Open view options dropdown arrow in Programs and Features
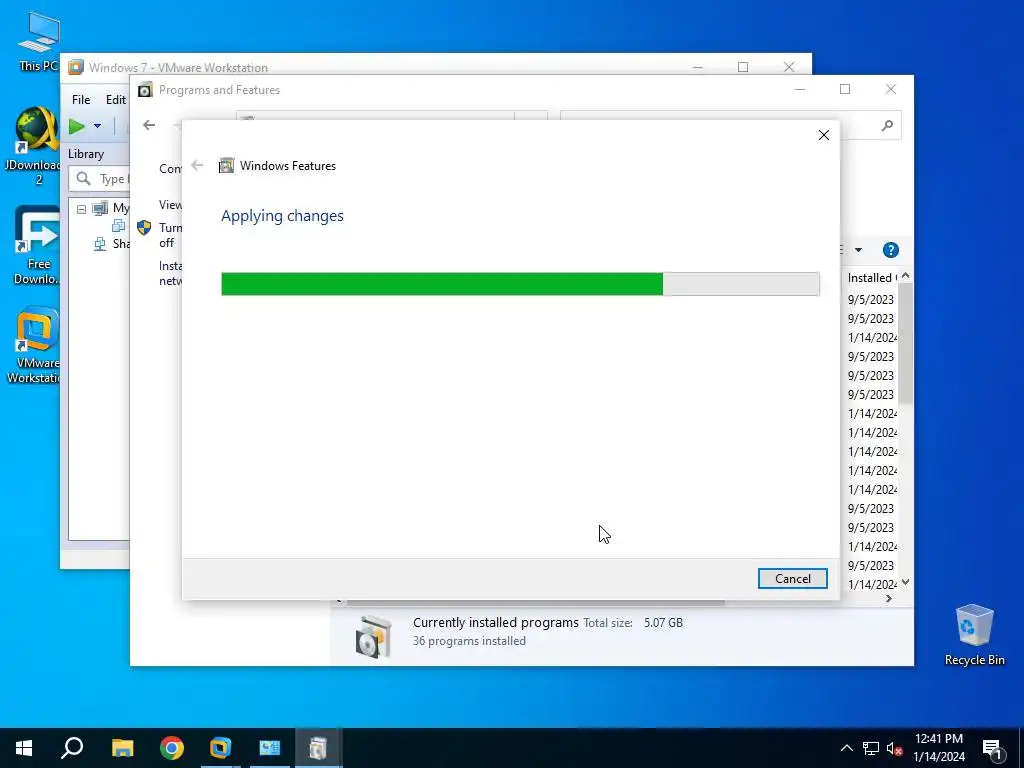Viewport: 1024px width, 768px height. pyautogui.click(x=858, y=250)
